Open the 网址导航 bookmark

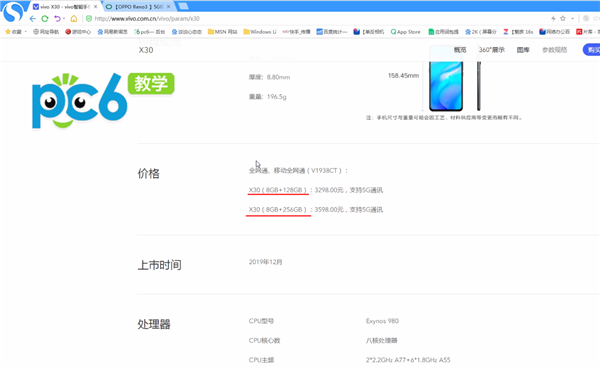tap(46, 32)
